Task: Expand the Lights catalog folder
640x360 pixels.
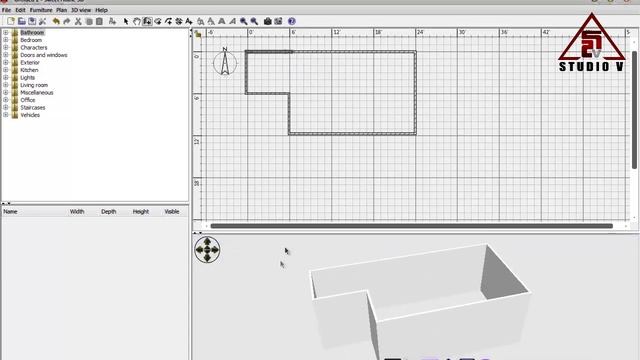Action: point(6,78)
